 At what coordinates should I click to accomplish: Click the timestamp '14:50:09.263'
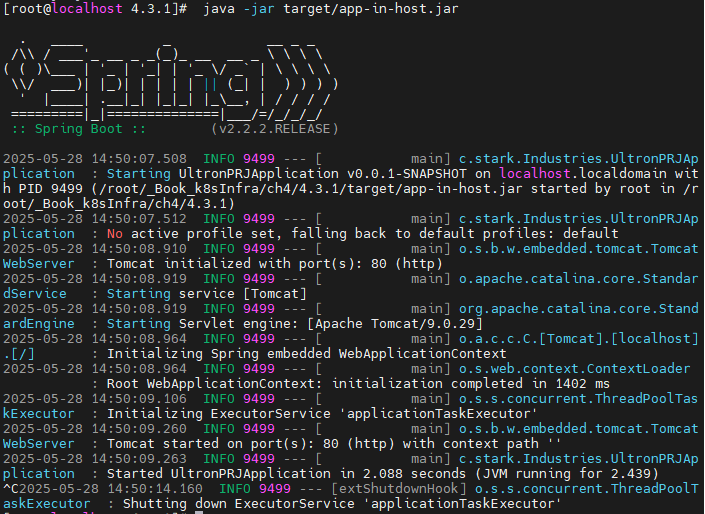pyautogui.click(x=139, y=459)
